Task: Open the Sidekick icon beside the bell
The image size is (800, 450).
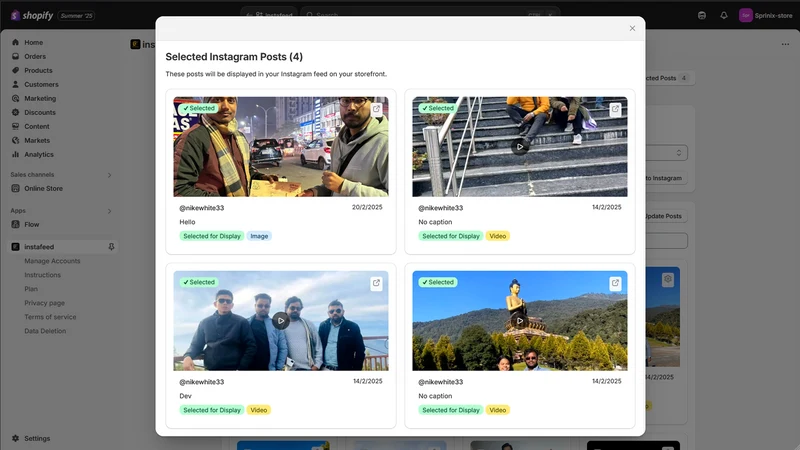Action: point(702,15)
